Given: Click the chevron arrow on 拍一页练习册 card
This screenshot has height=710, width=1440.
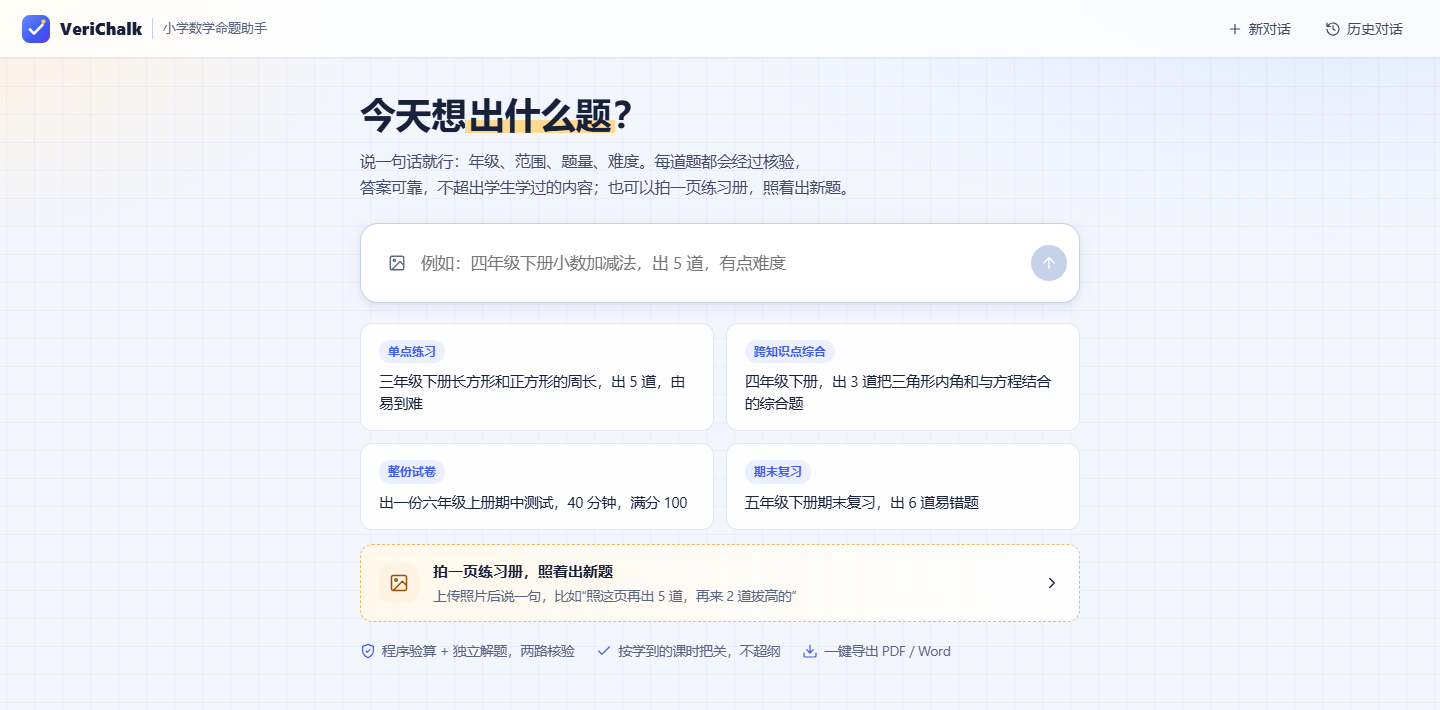Looking at the screenshot, I should coord(1051,583).
